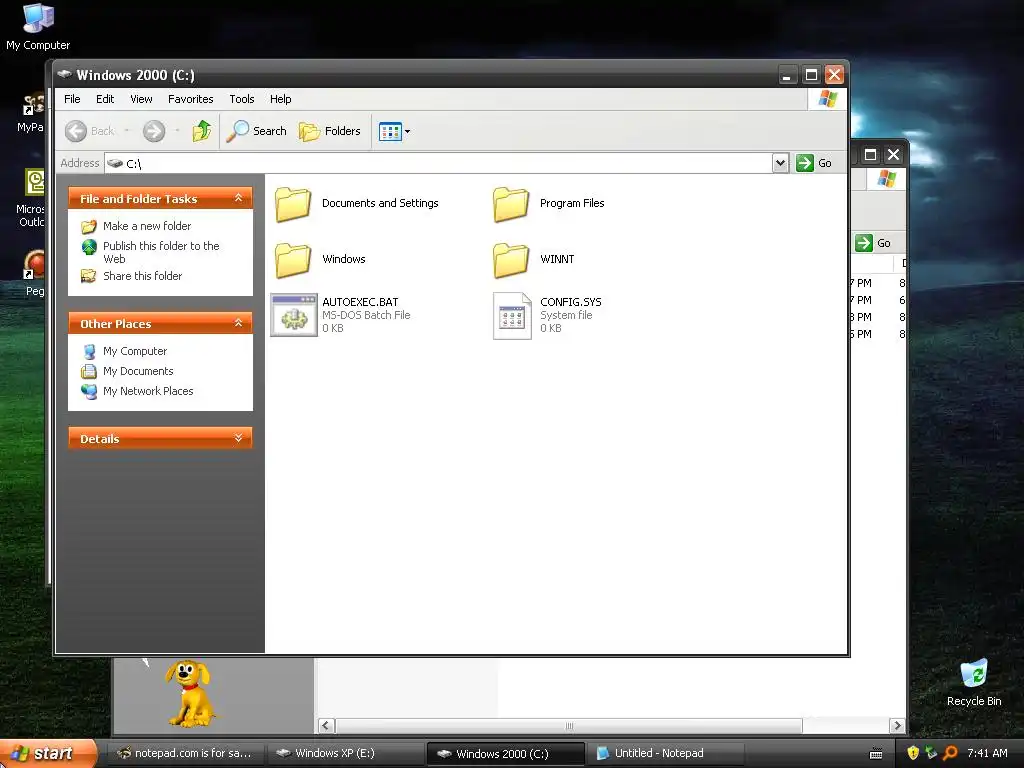The image size is (1024, 768).
Task: Click the My Computer icon in Other Places
Action: tap(89, 351)
